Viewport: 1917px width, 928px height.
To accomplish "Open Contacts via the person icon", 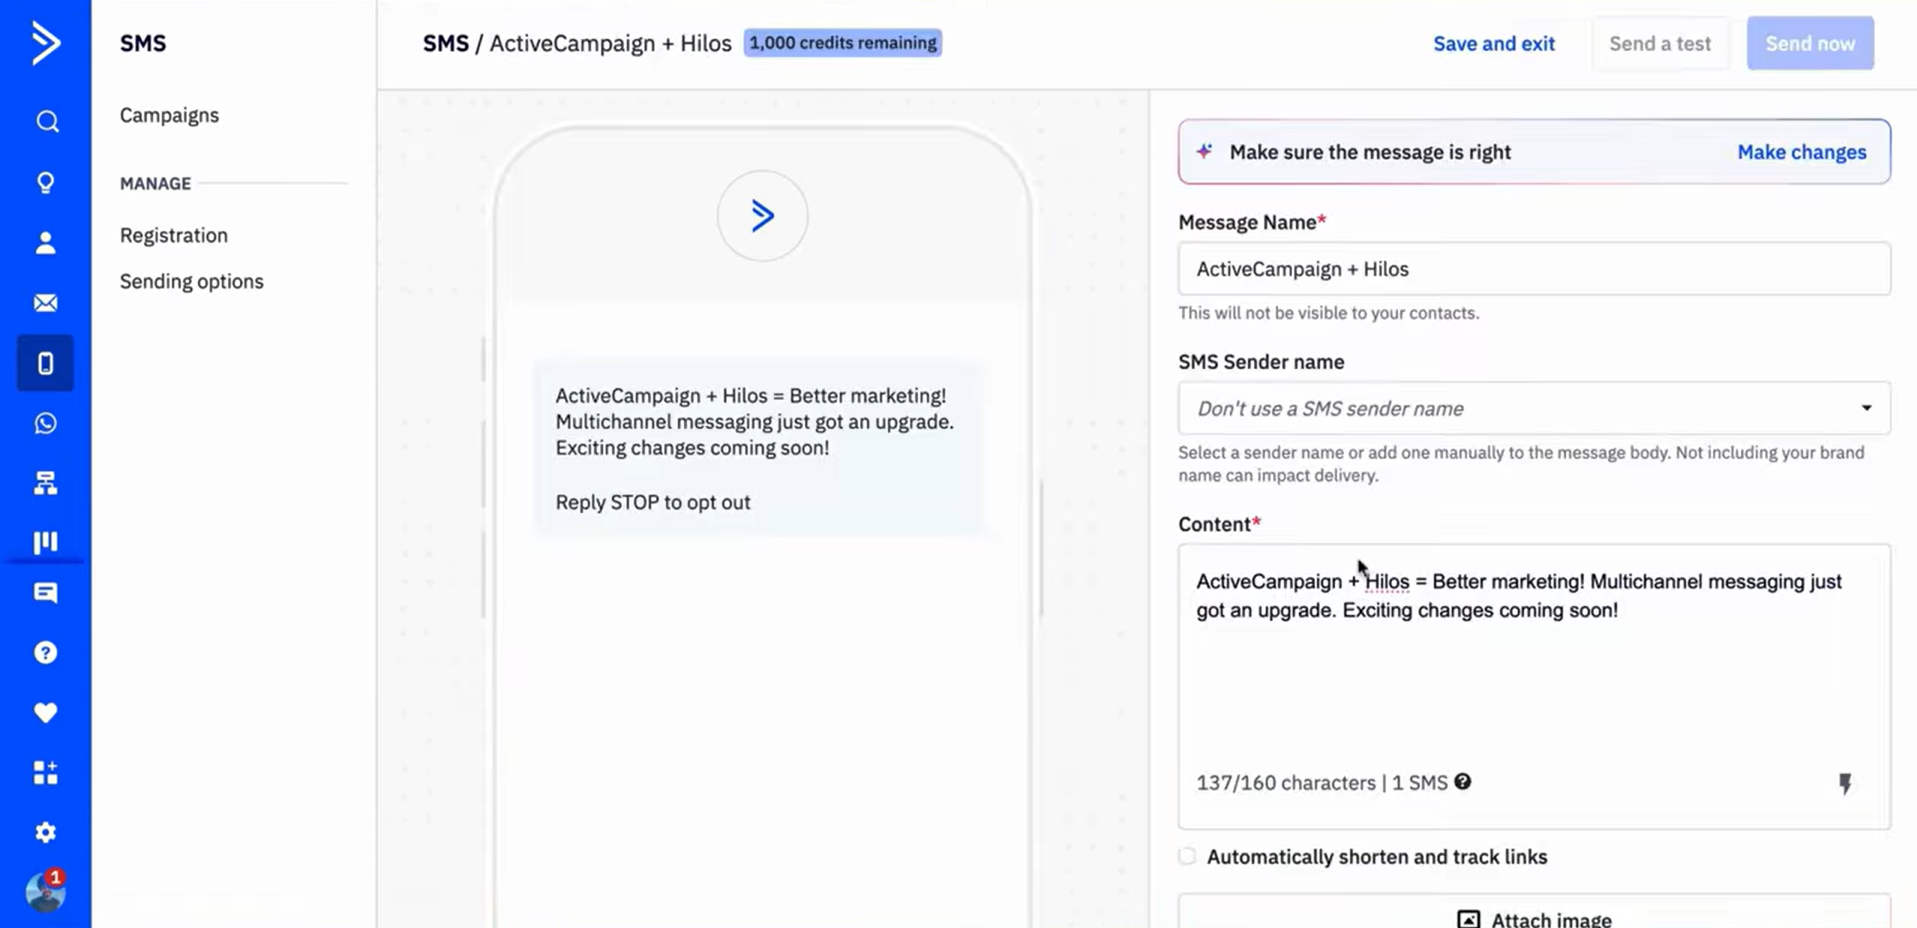I will (46, 243).
